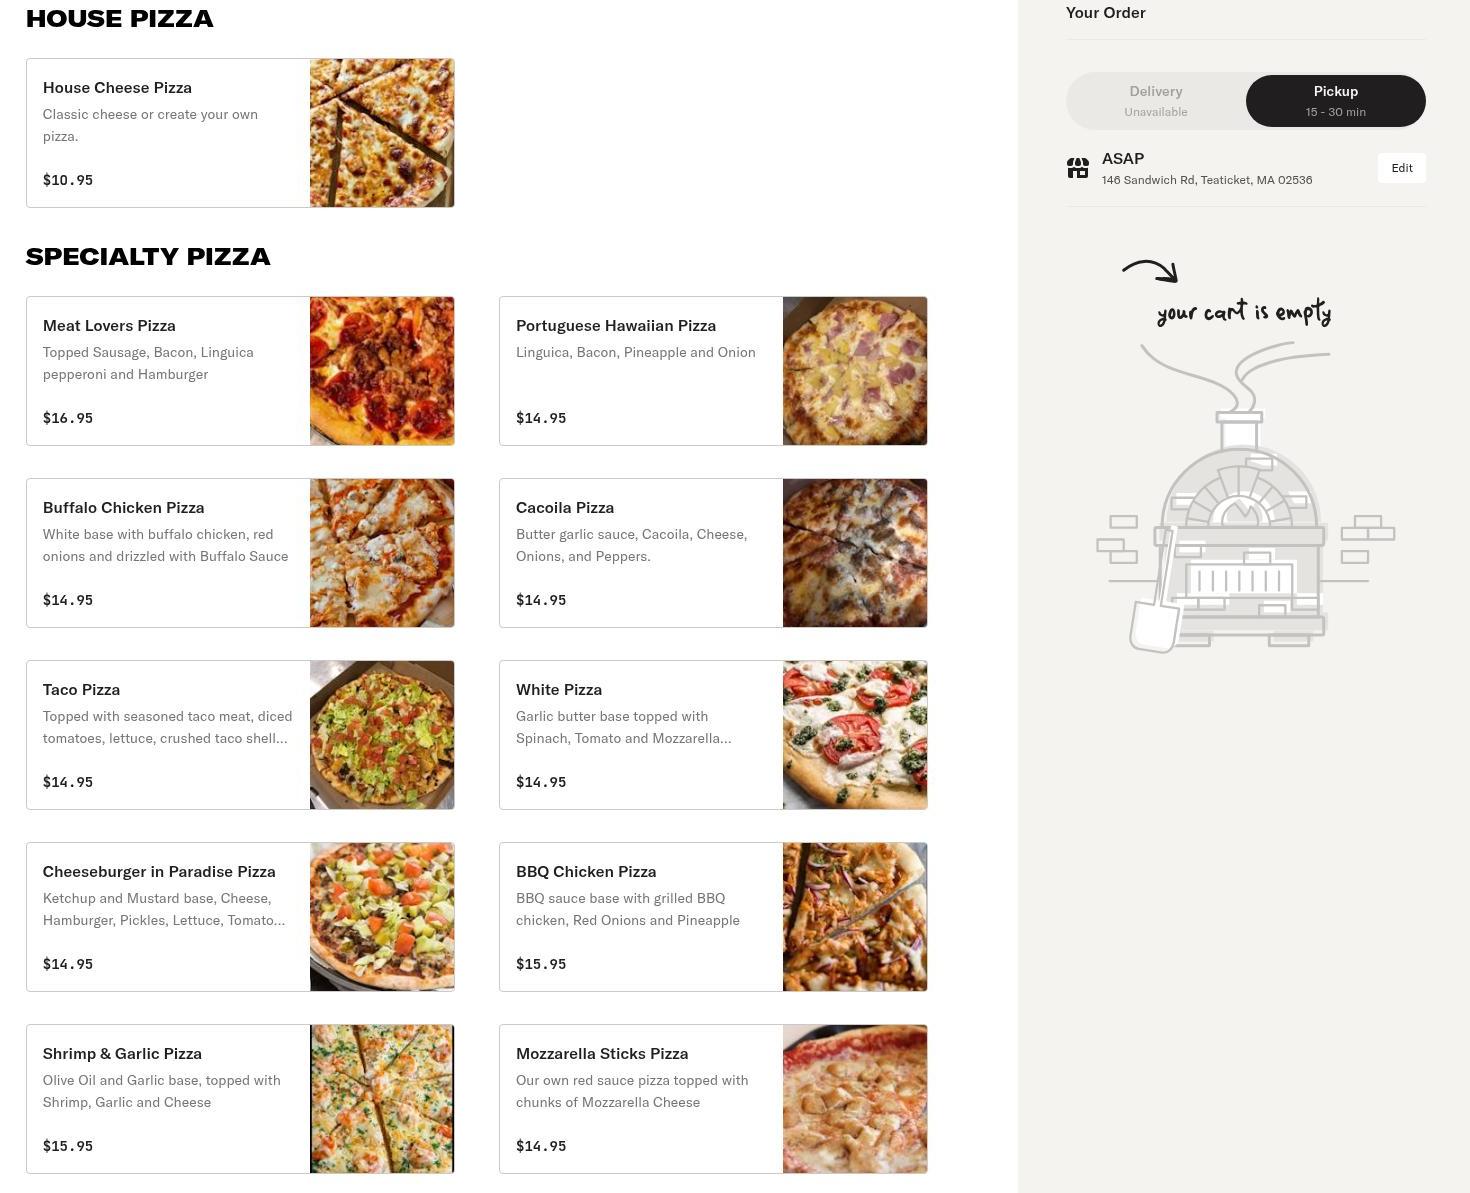Click the ASAP pickup address text
Viewport: 1470px width, 1193px height.
click(x=1207, y=180)
